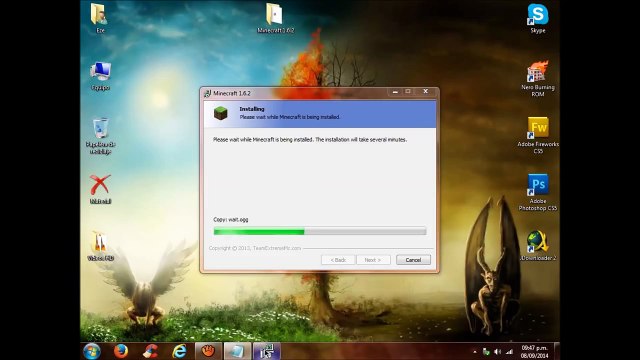The height and width of the screenshot is (360, 640).
Task: Launch the JDownloader 2 shortcut
Action: click(538, 246)
